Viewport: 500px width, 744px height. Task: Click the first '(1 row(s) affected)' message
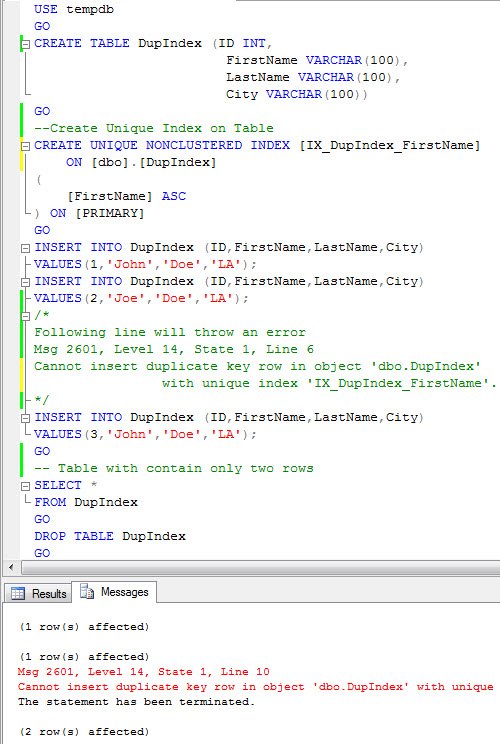84,627
